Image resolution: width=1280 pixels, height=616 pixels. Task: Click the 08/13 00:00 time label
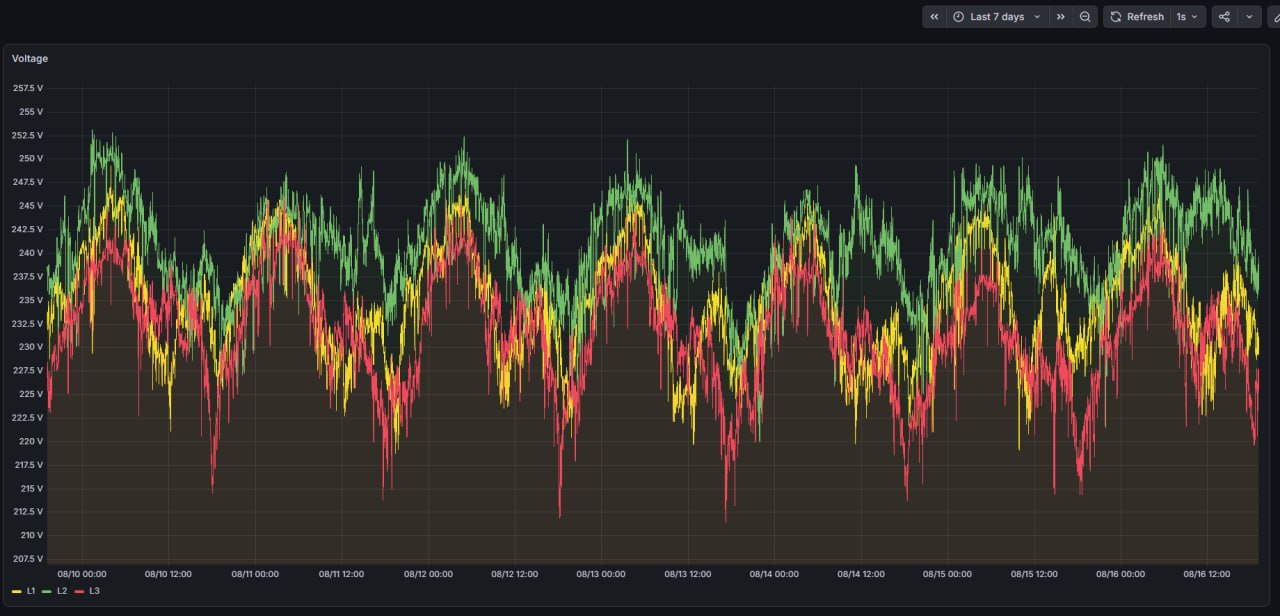tap(601, 574)
